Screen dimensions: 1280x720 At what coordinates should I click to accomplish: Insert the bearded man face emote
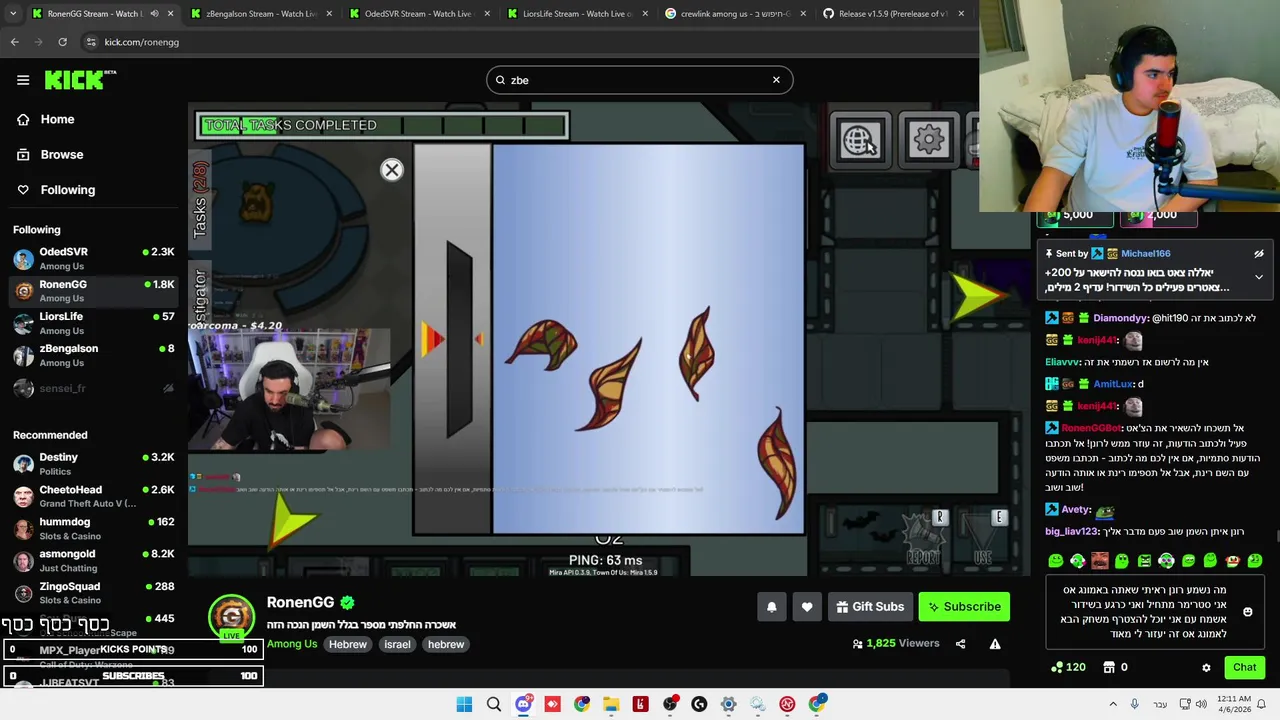[x=1100, y=561]
